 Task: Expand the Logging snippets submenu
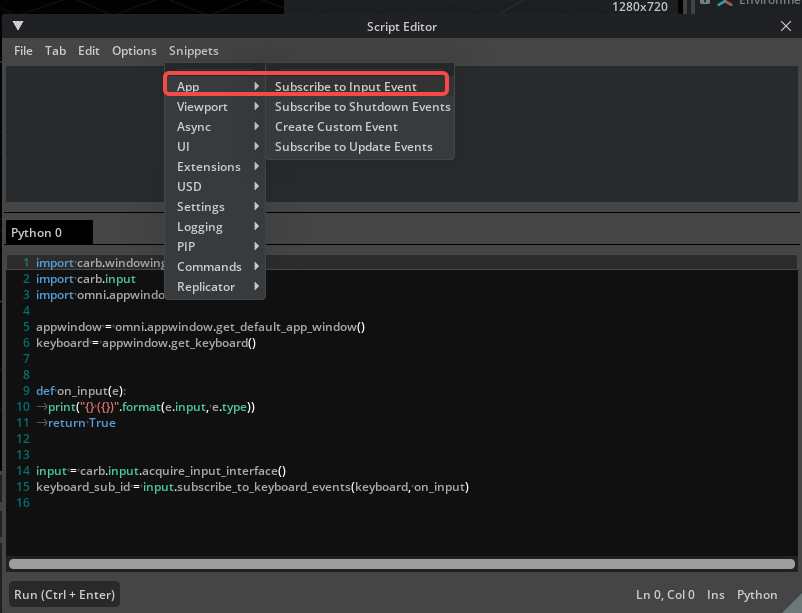(x=215, y=226)
